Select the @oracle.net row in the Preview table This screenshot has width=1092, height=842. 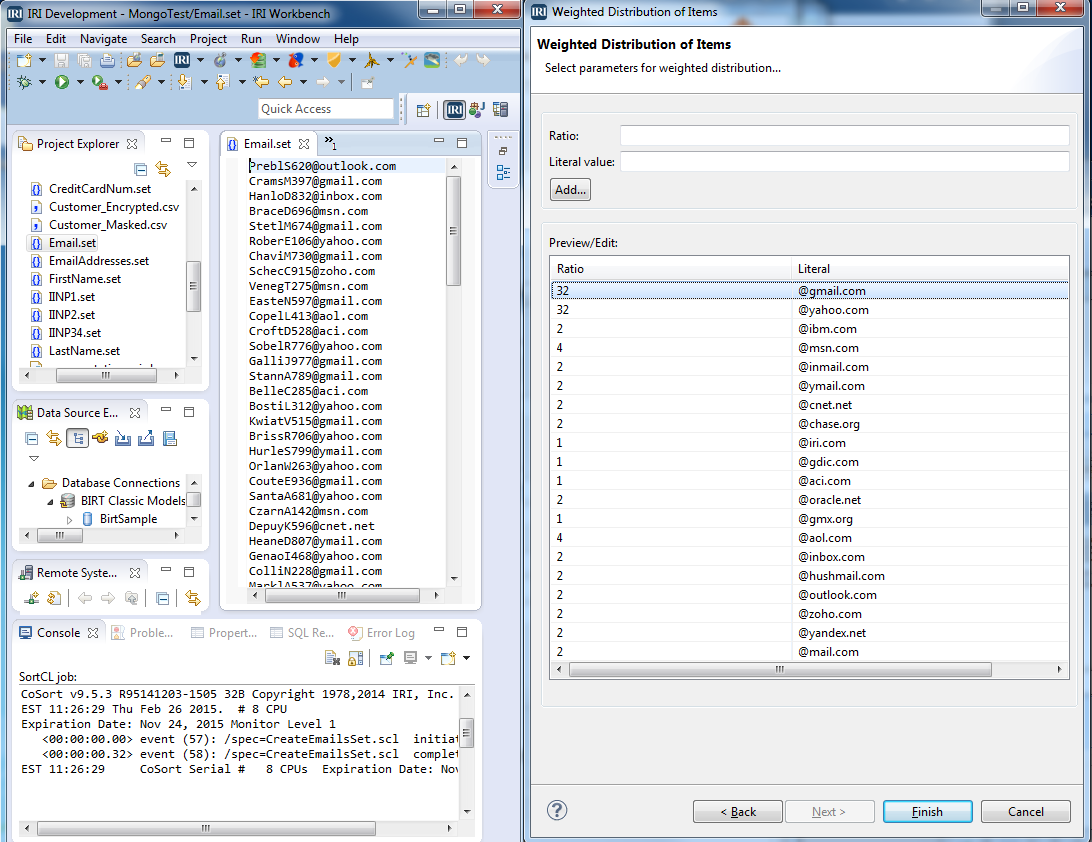point(809,500)
